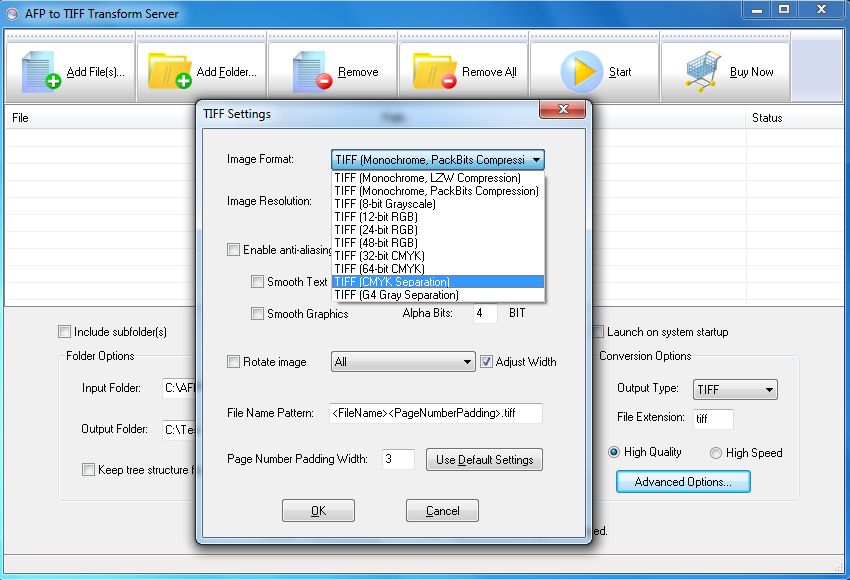Choose TIFF (Monochrome, LZW Compression)
The image size is (850, 580).
tap(438, 178)
